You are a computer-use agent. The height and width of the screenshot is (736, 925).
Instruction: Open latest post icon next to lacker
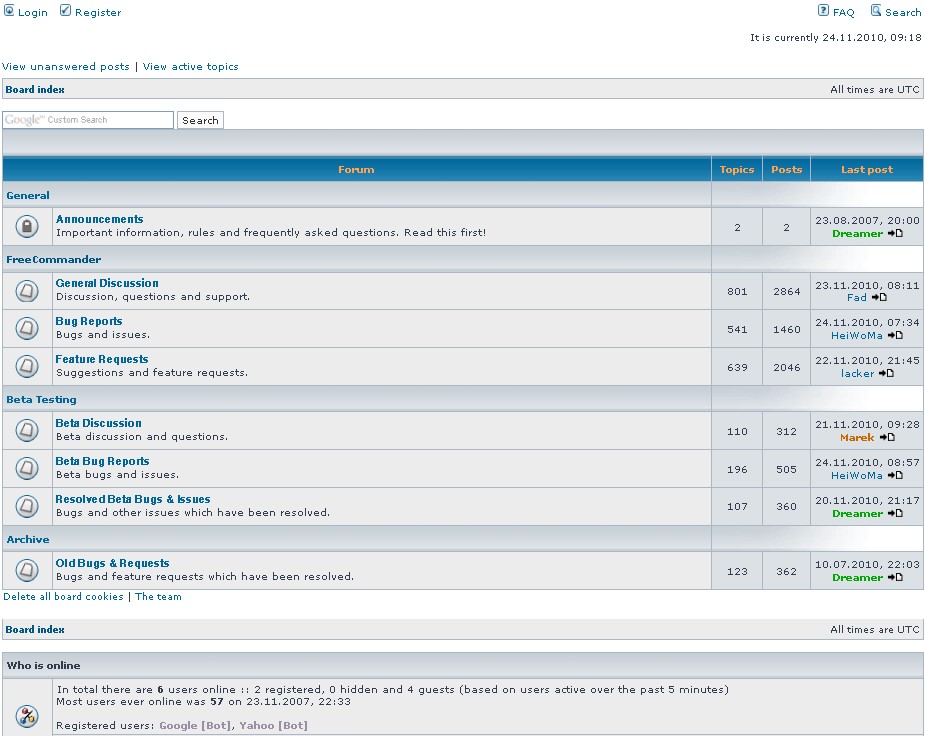click(887, 373)
